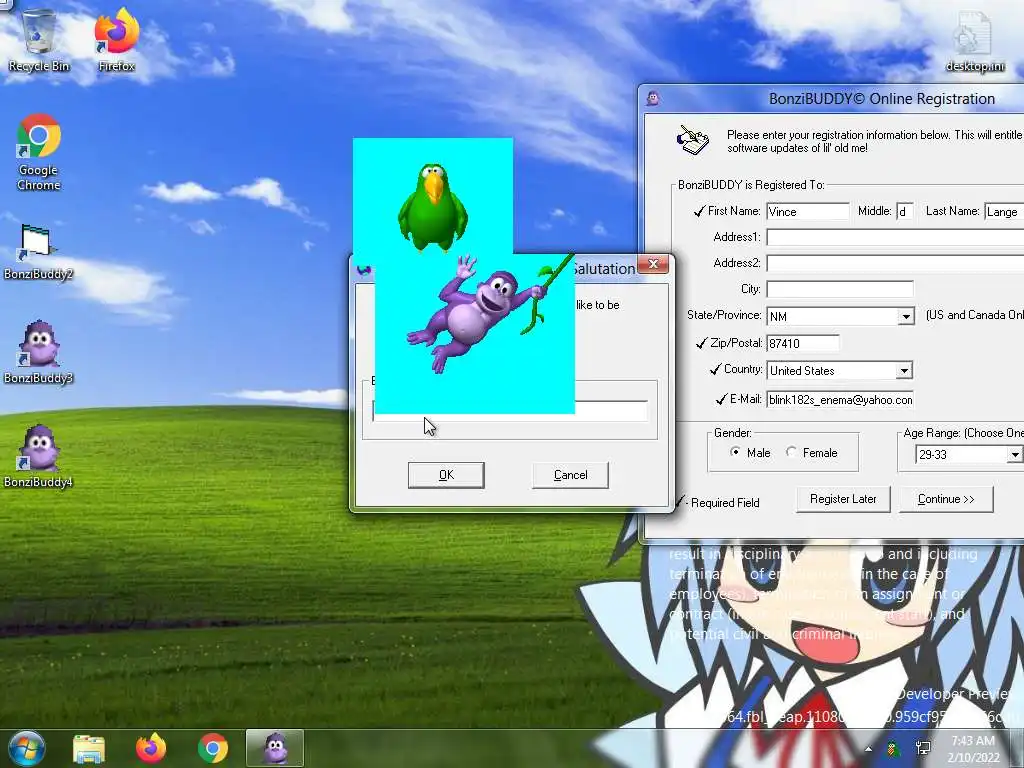Launch Firefox from the taskbar
Image resolution: width=1024 pixels, height=768 pixels.
(x=151, y=748)
